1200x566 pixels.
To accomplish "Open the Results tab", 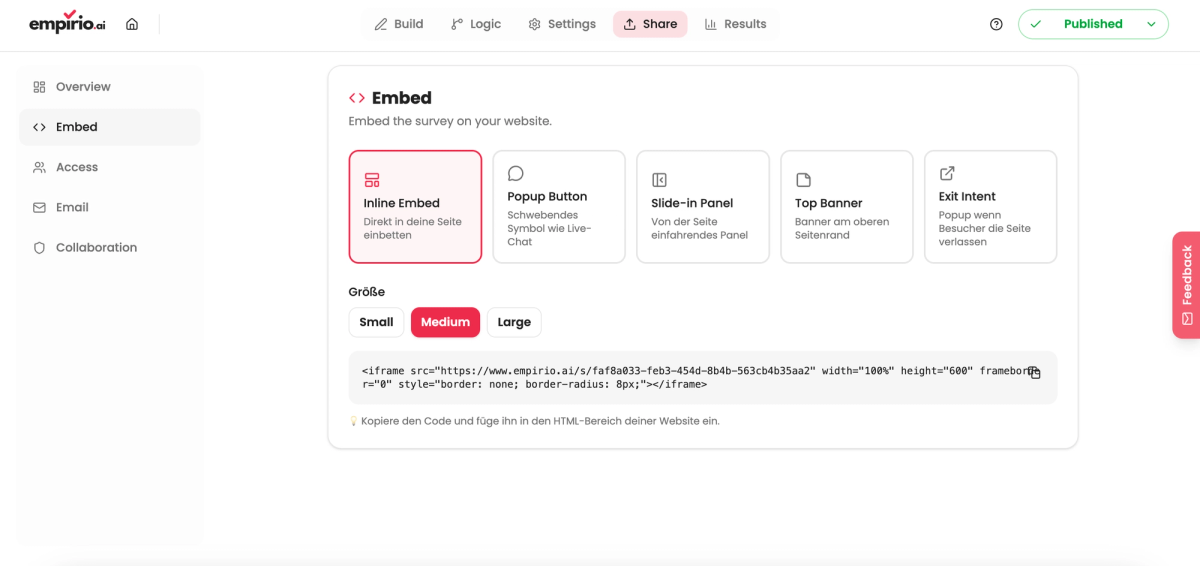I will (735, 24).
